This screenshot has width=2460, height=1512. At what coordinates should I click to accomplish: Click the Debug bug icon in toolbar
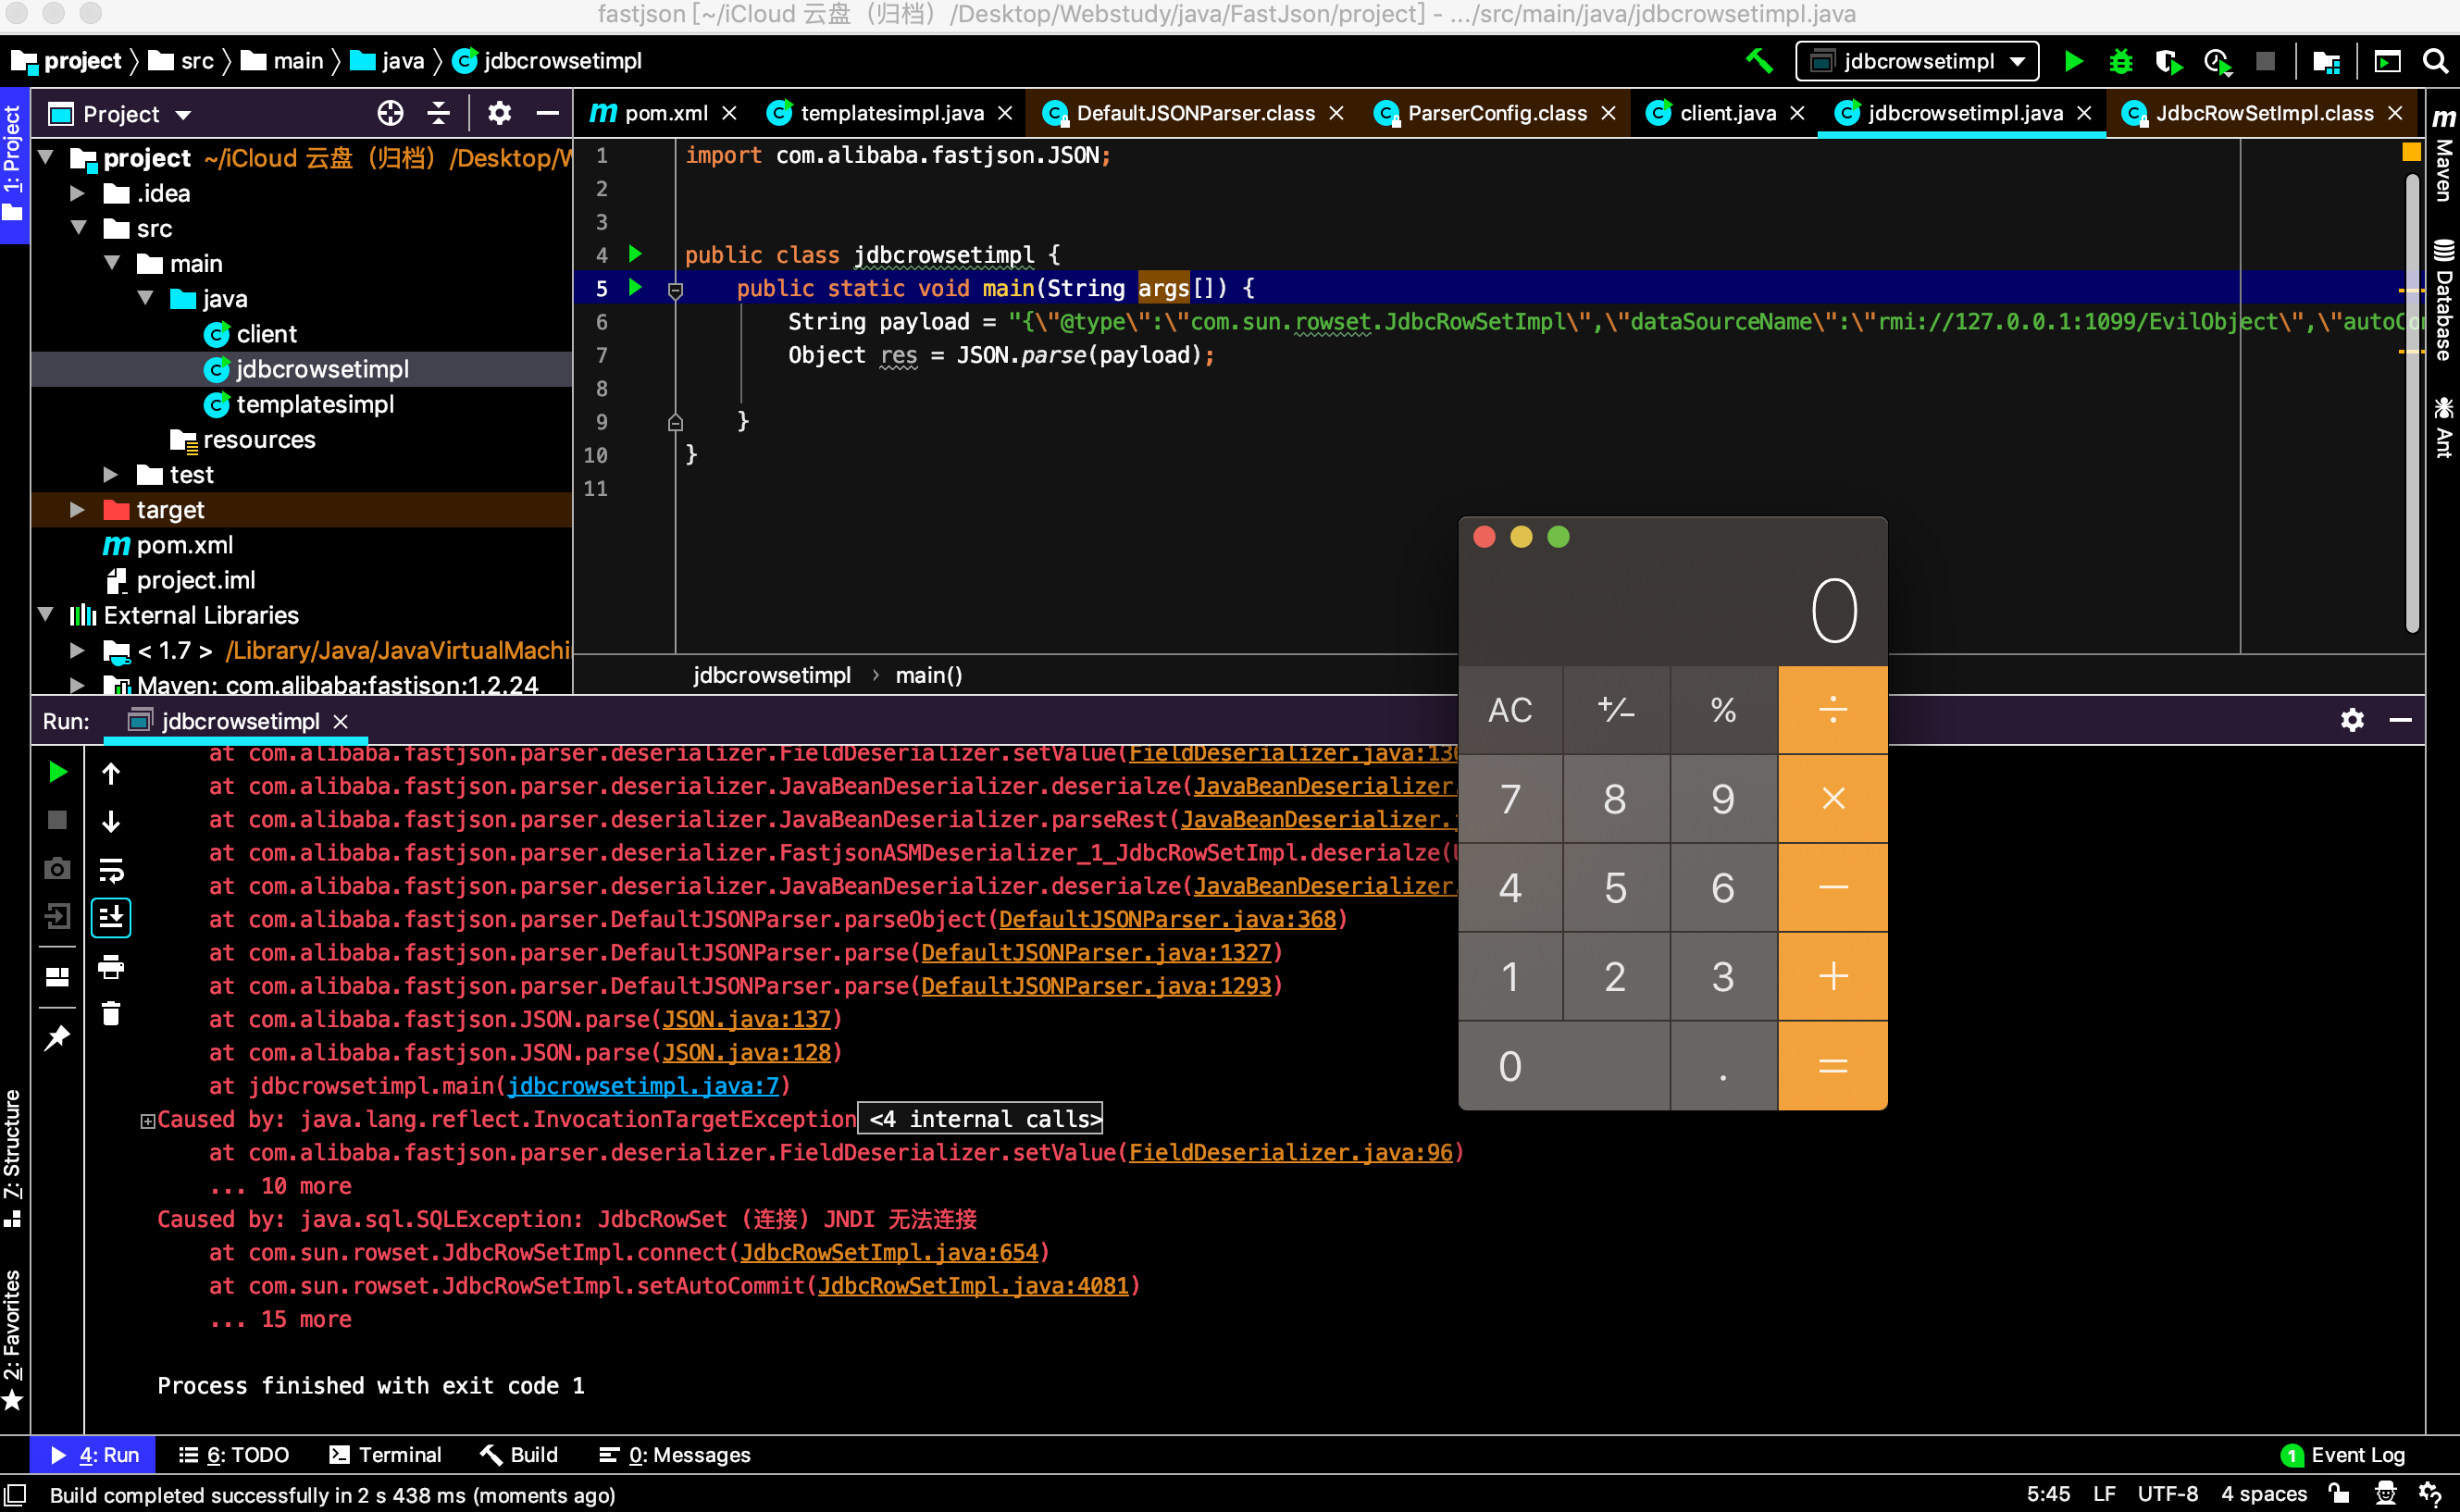click(x=2119, y=61)
